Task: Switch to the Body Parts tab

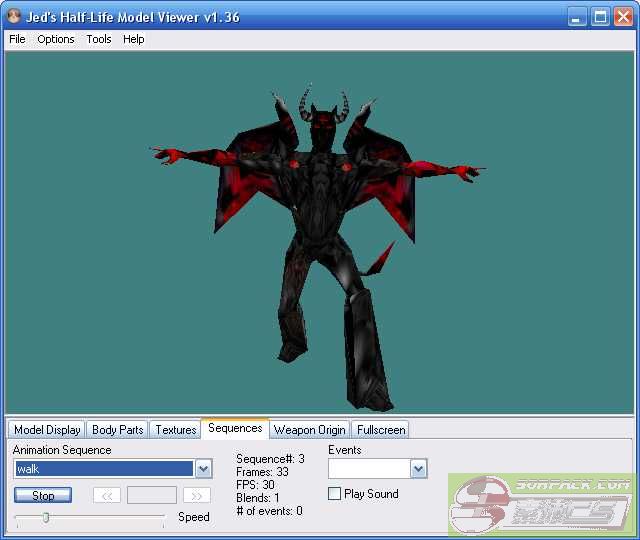Action: coord(117,430)
